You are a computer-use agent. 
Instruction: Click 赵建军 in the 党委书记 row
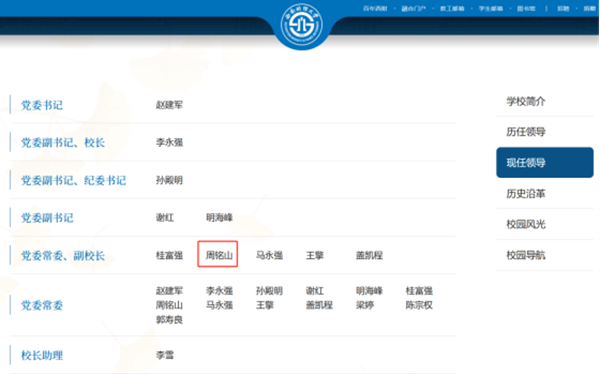pos(169,105)
